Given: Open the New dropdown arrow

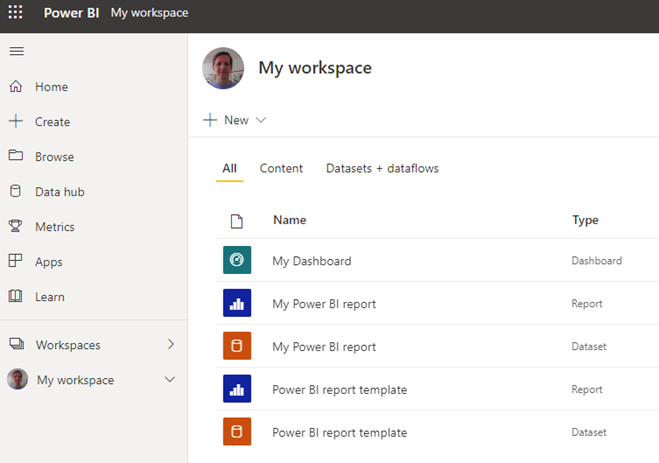Looking at the screenshot, I should [x=261, y=120].
